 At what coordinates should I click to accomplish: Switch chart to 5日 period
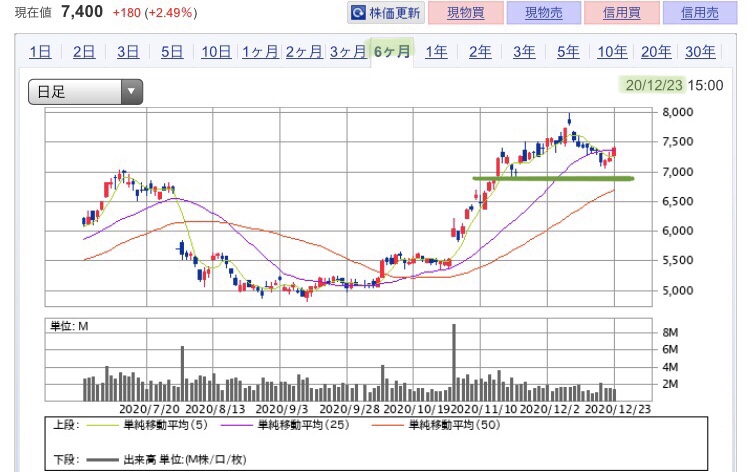click(172, 52)
